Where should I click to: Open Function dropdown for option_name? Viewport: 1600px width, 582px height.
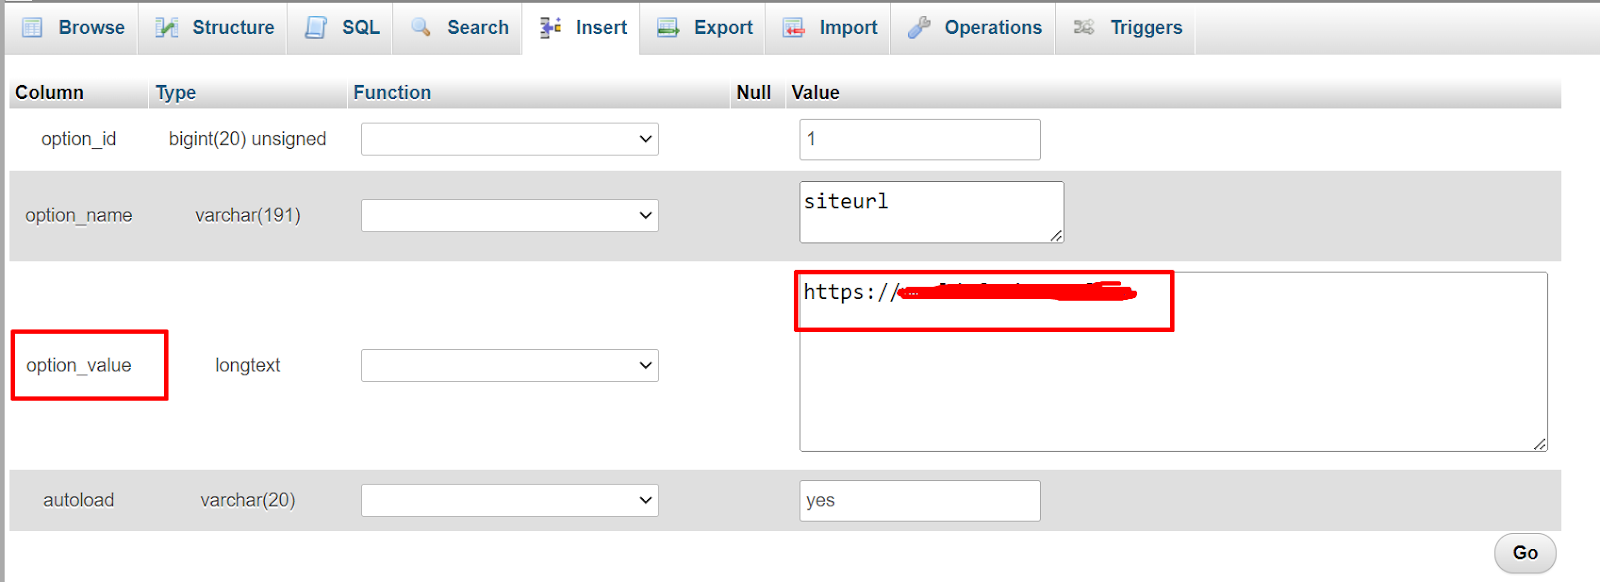[509, 215]
